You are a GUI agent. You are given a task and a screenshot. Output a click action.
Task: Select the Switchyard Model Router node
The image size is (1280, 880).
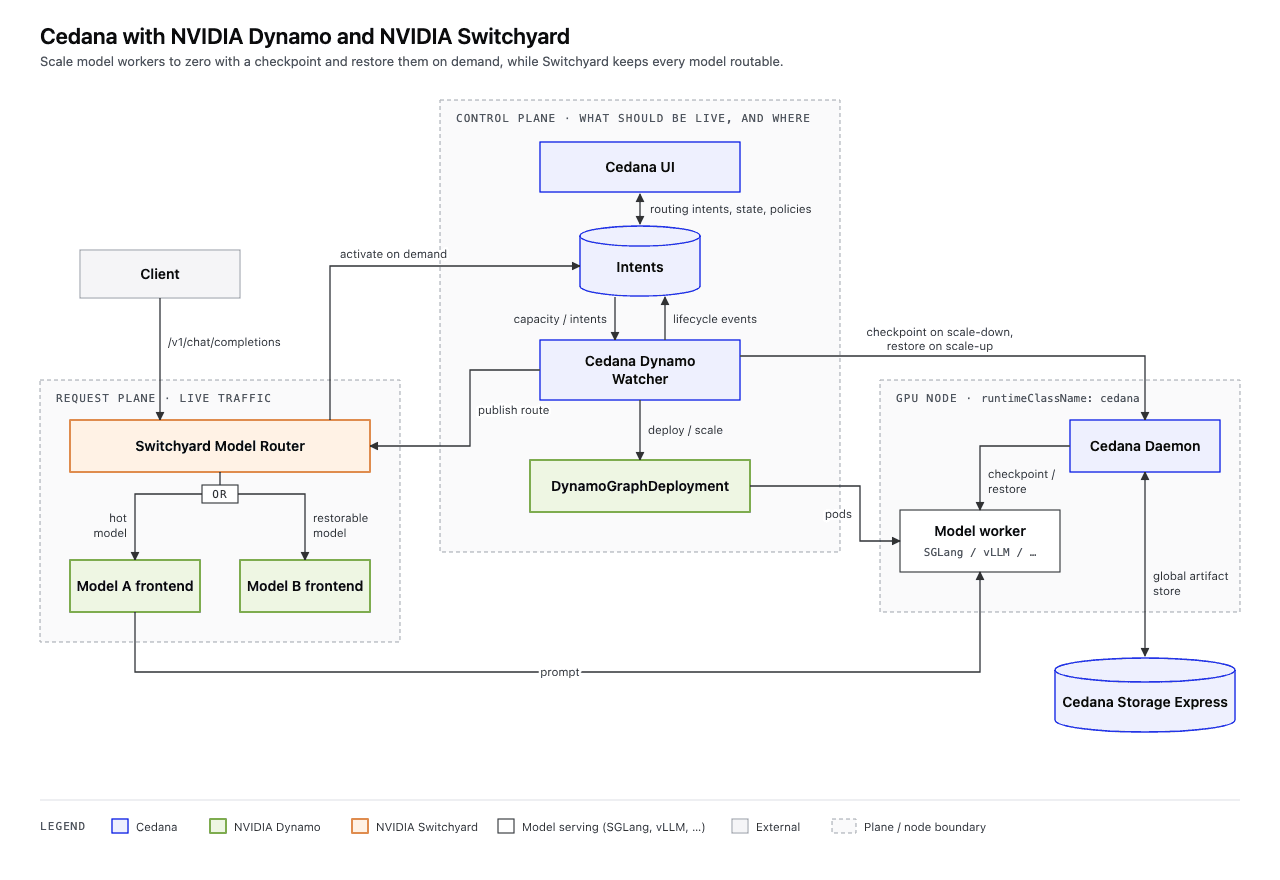pyautogui.click(x=220, y=446)
